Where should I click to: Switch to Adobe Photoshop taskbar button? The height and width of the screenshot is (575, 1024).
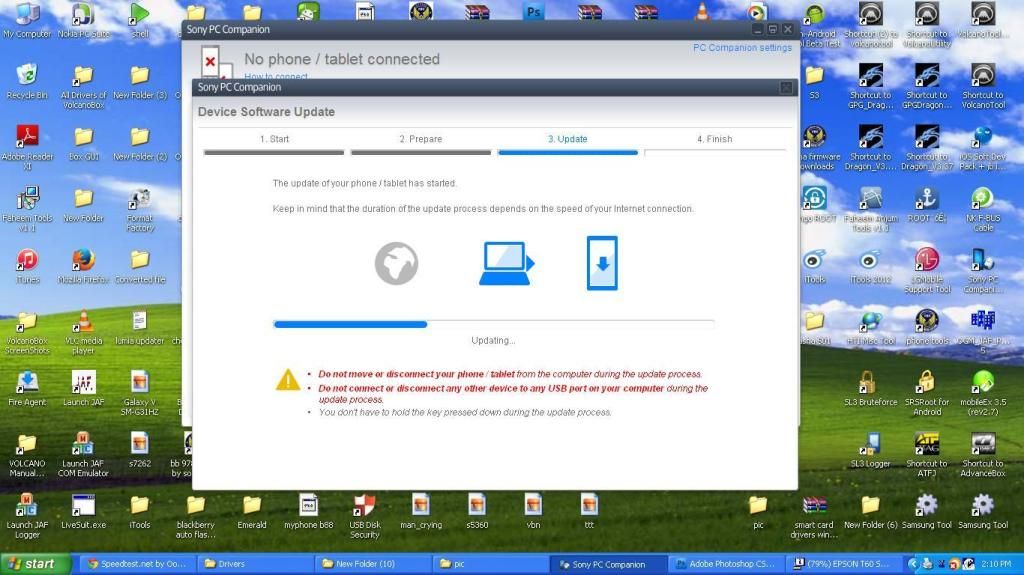click(x=726, y=564)
